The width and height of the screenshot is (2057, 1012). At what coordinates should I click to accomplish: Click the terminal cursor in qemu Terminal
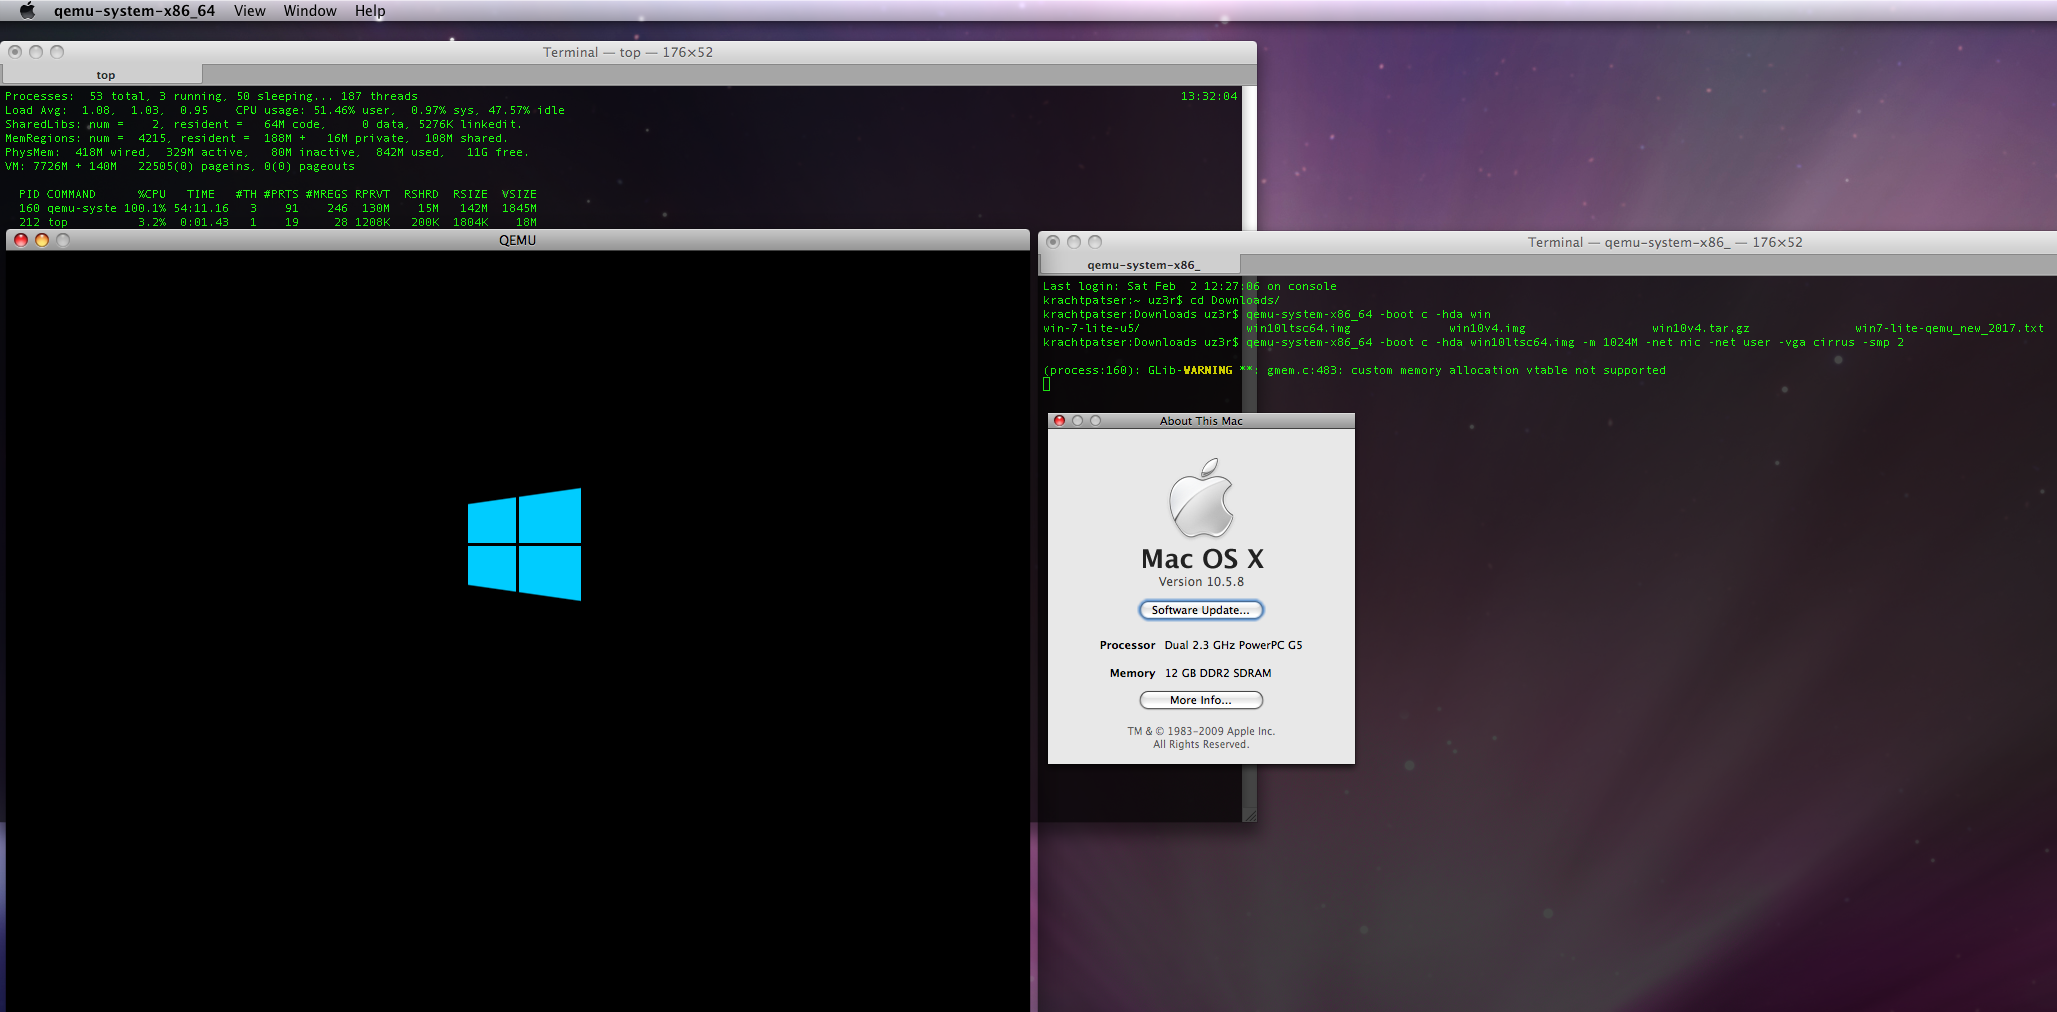1047,384
